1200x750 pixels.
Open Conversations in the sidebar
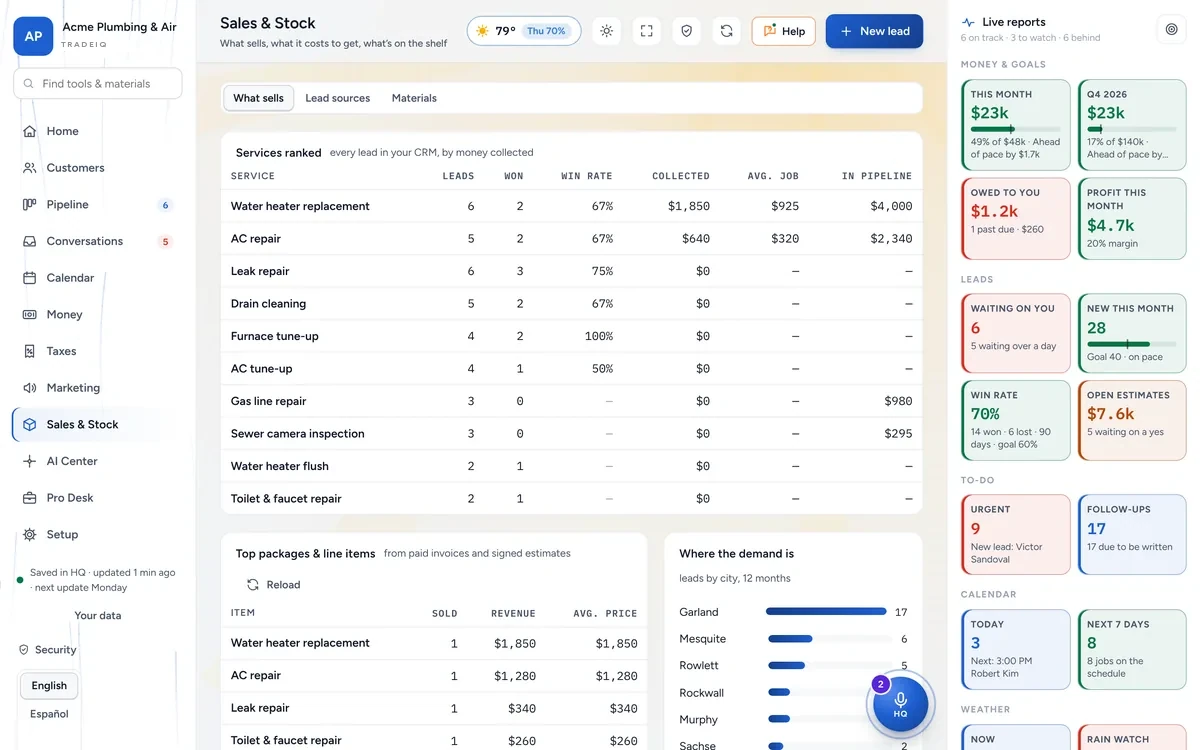[97, 241]
